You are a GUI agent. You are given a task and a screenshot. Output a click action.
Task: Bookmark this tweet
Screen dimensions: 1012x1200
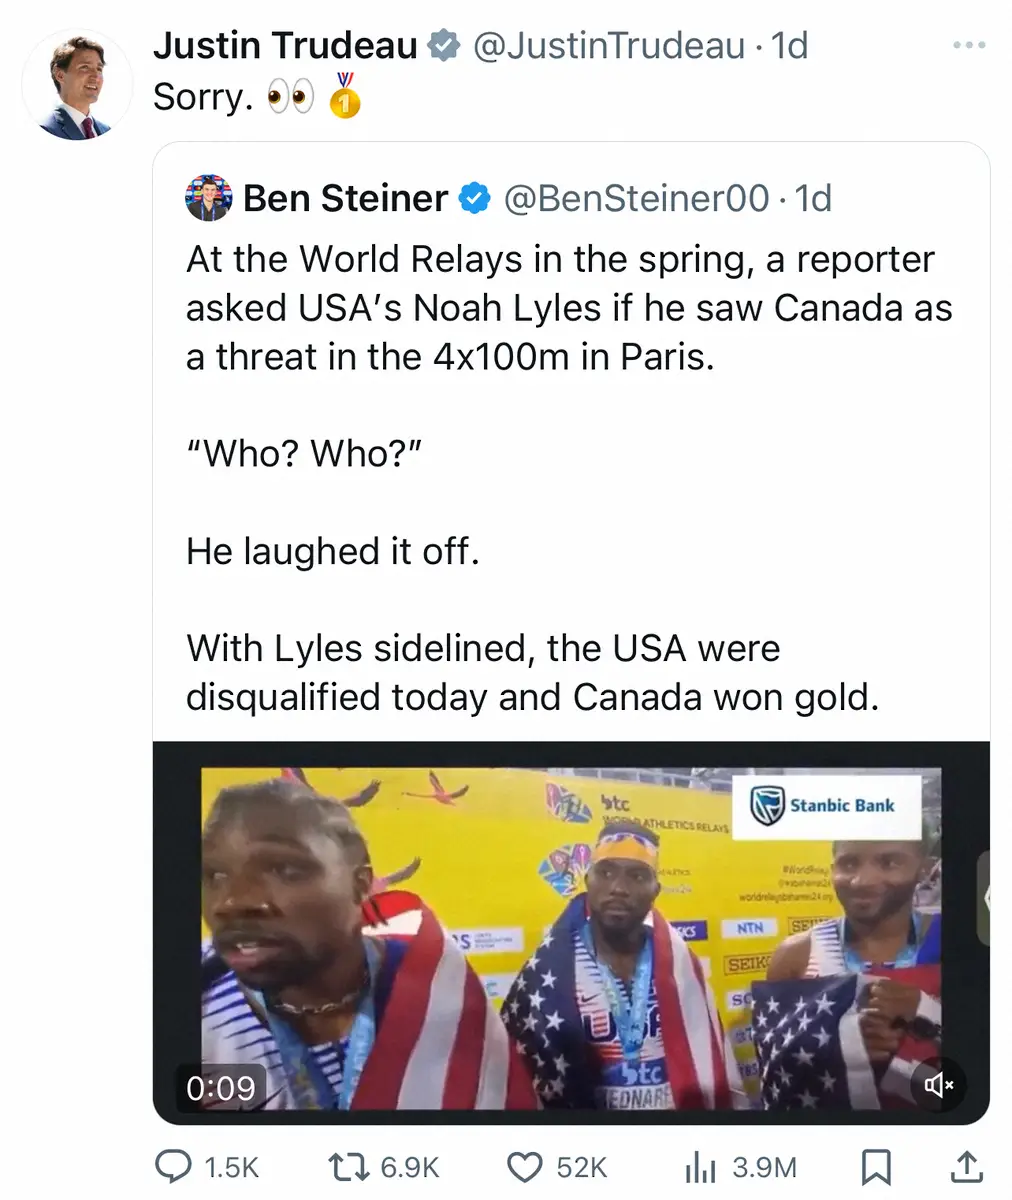pyautogui.click(x=876, y=1166)
